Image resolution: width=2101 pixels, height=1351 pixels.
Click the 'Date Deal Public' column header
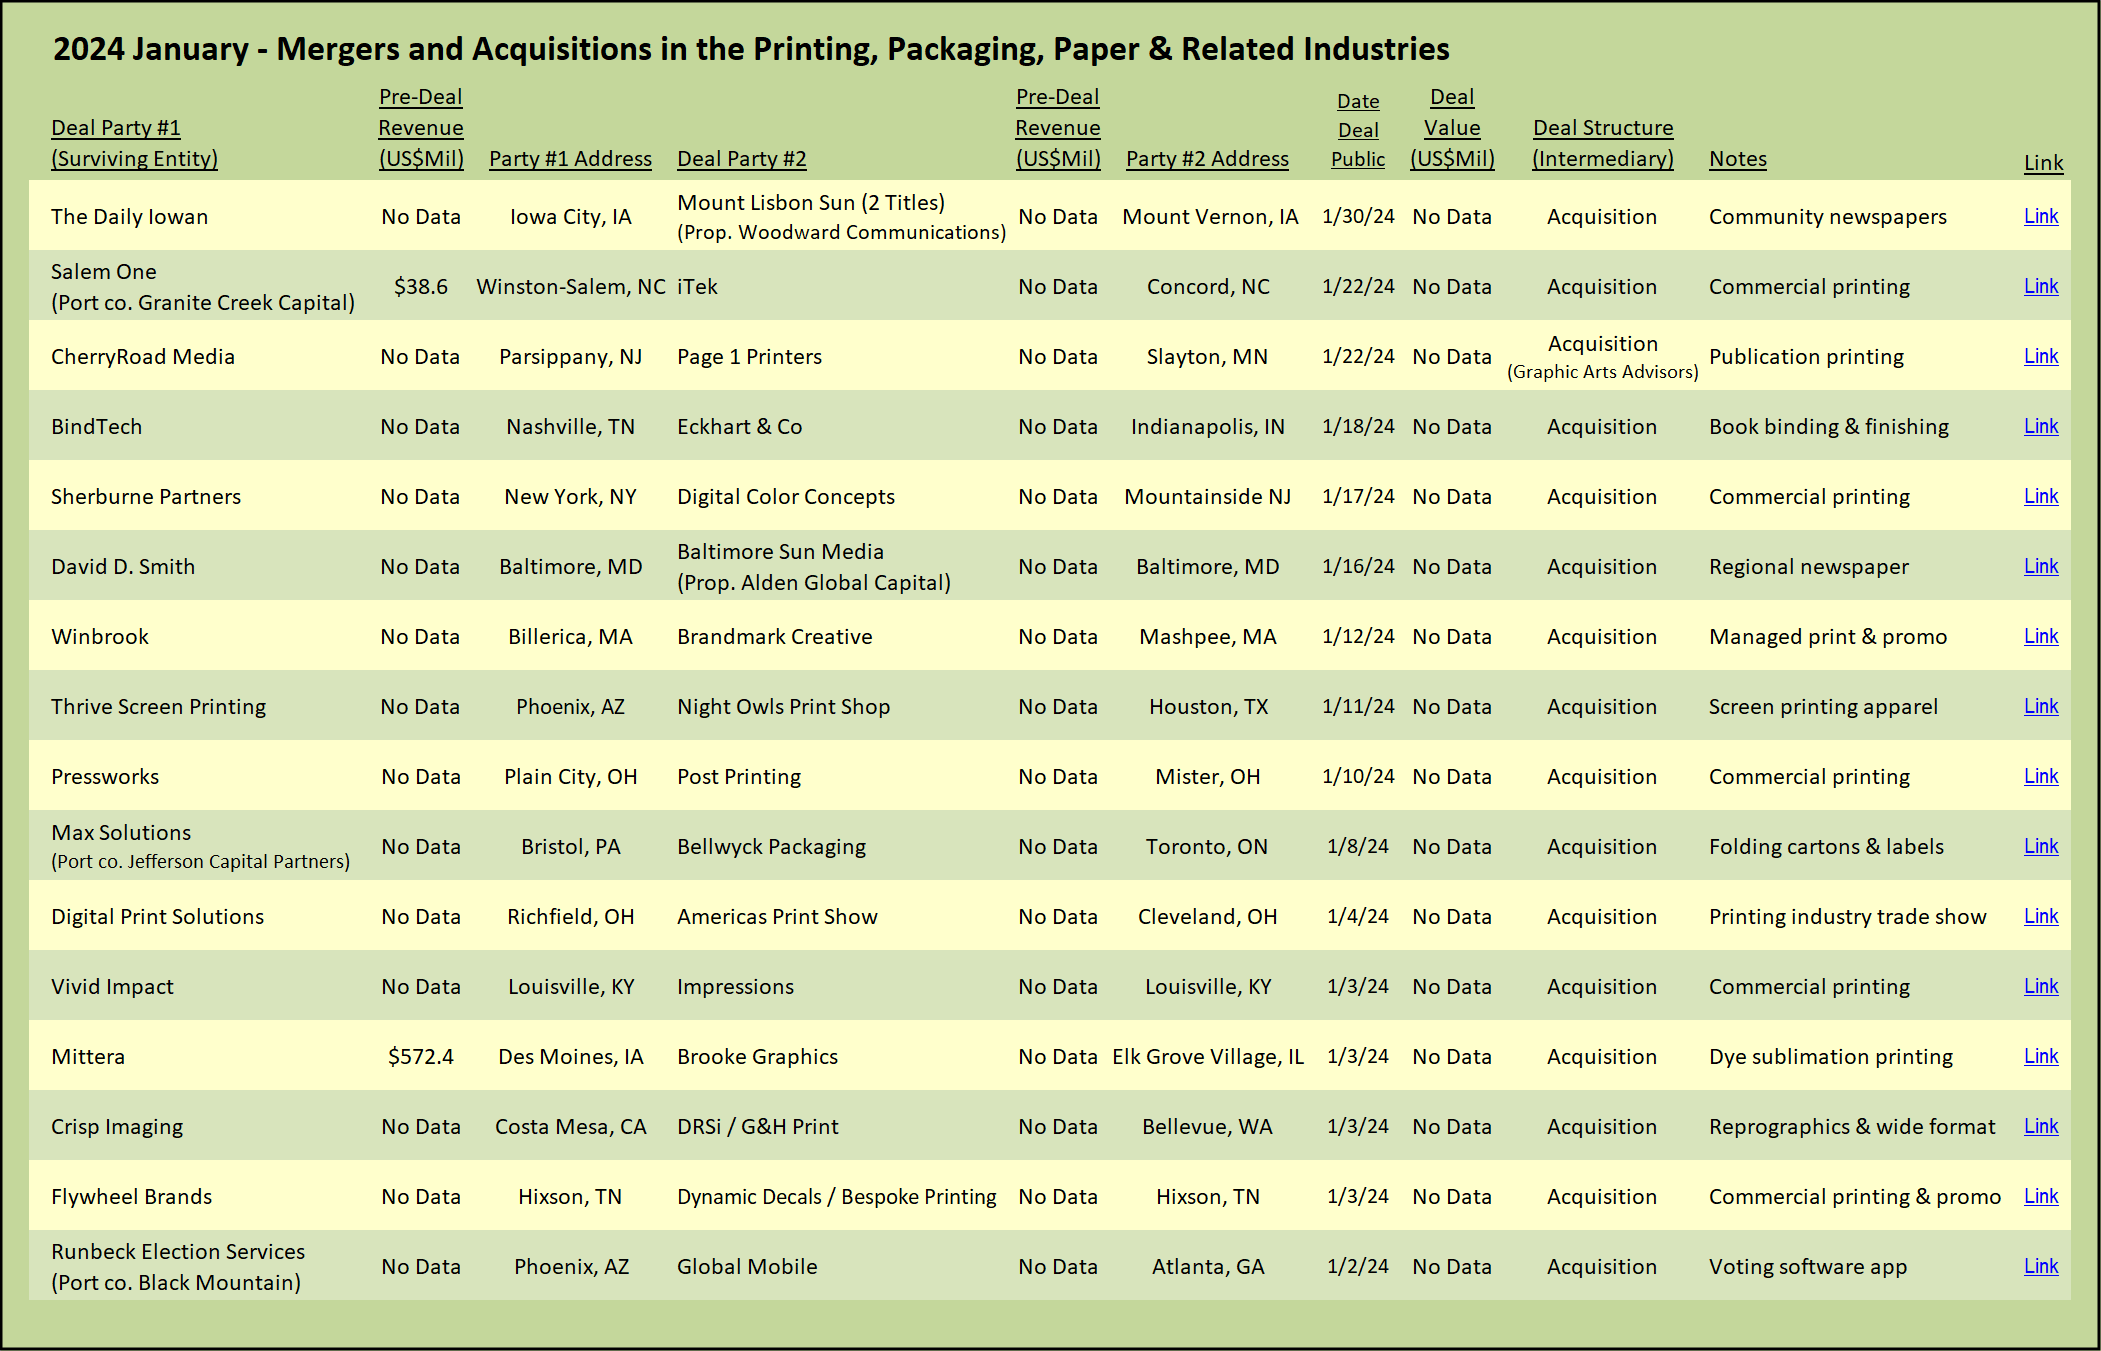pyautogui.click(x=1358, y=130)
